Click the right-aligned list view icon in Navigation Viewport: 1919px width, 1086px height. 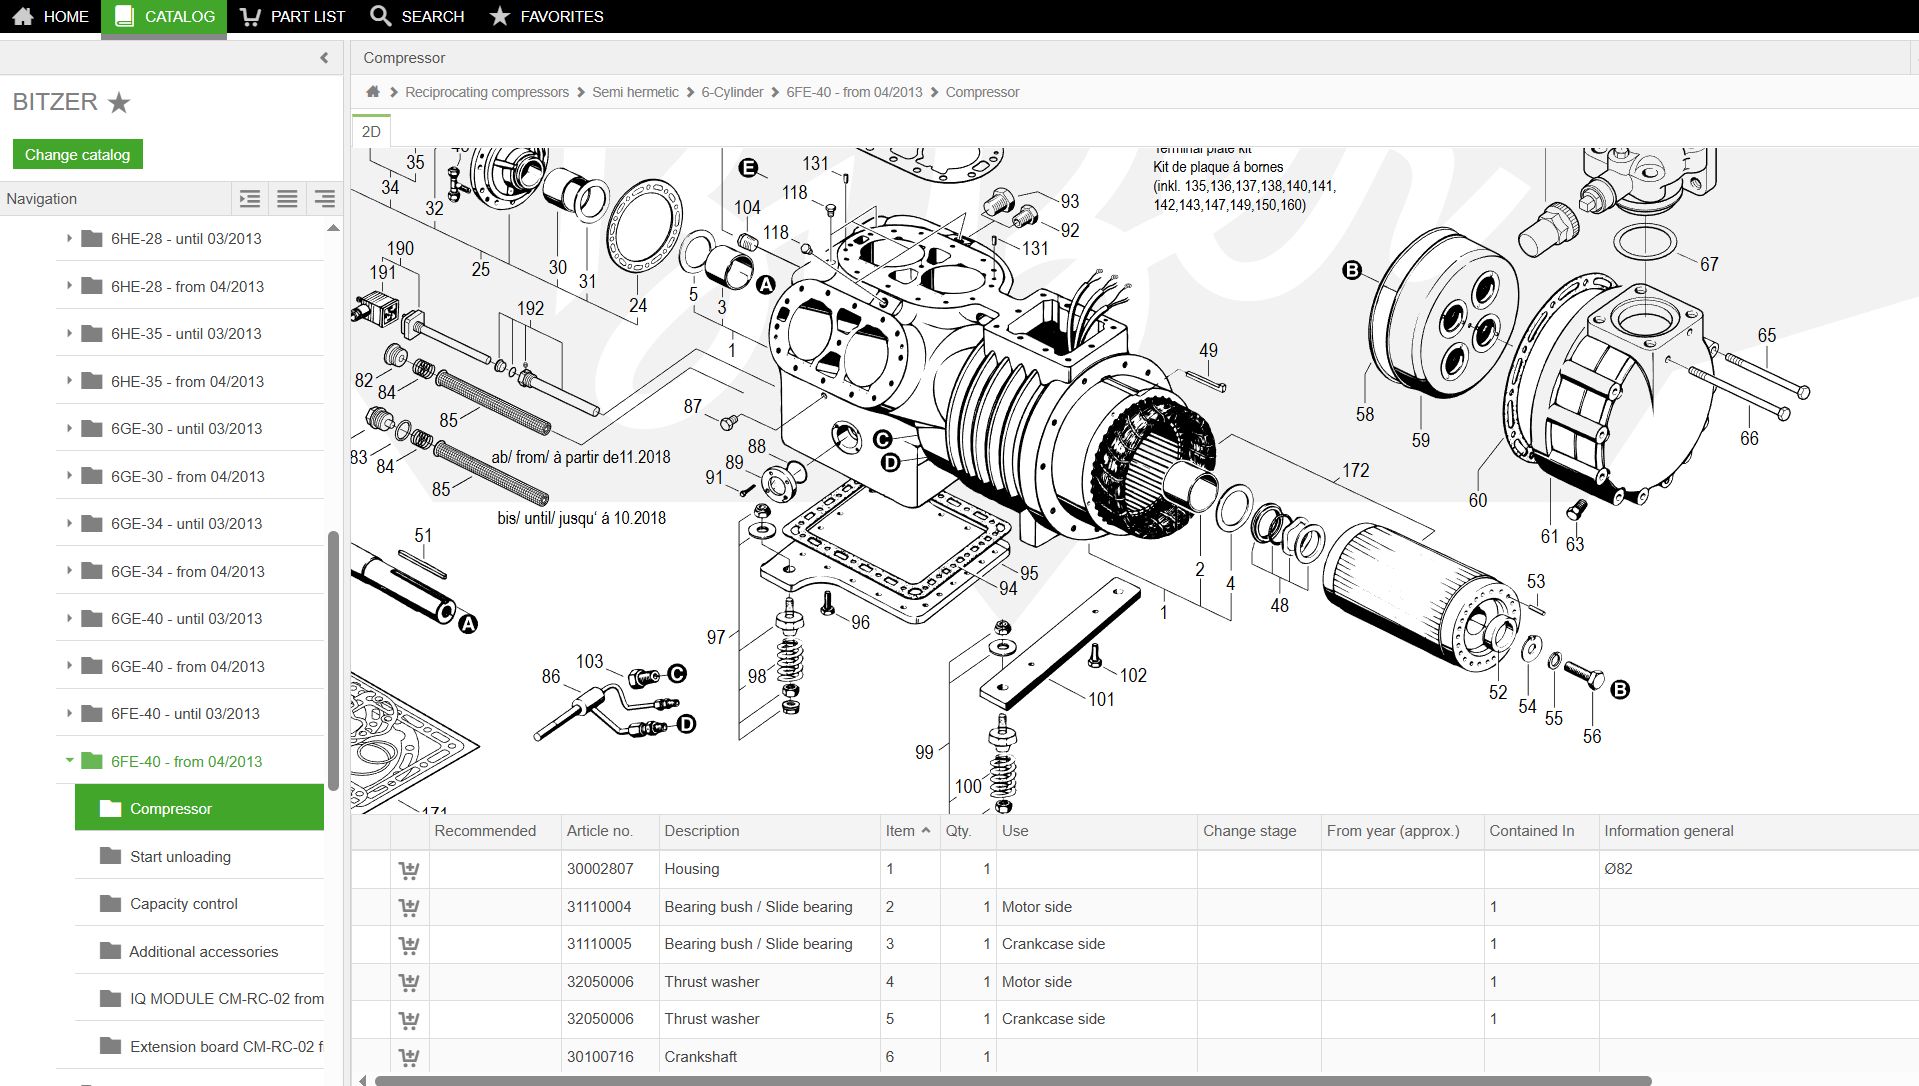324,199
